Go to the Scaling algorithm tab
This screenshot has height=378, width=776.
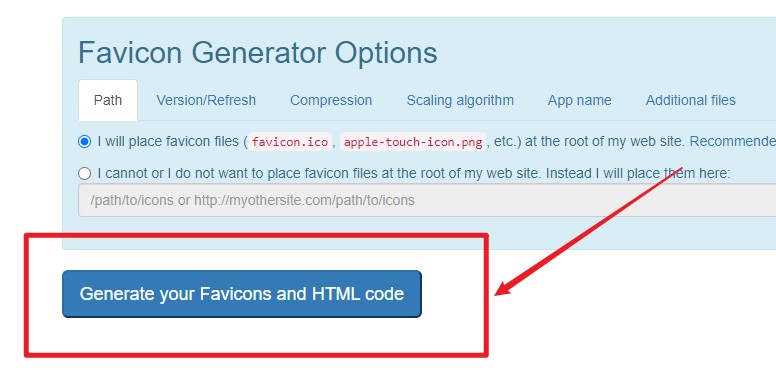pos(460,100)
